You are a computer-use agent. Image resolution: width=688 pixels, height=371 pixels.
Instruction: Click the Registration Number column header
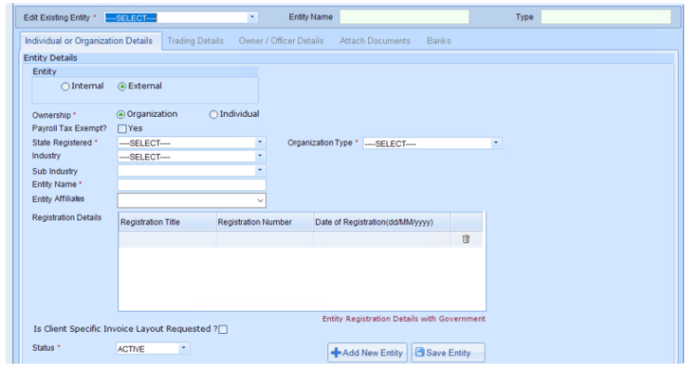(265, 222)
